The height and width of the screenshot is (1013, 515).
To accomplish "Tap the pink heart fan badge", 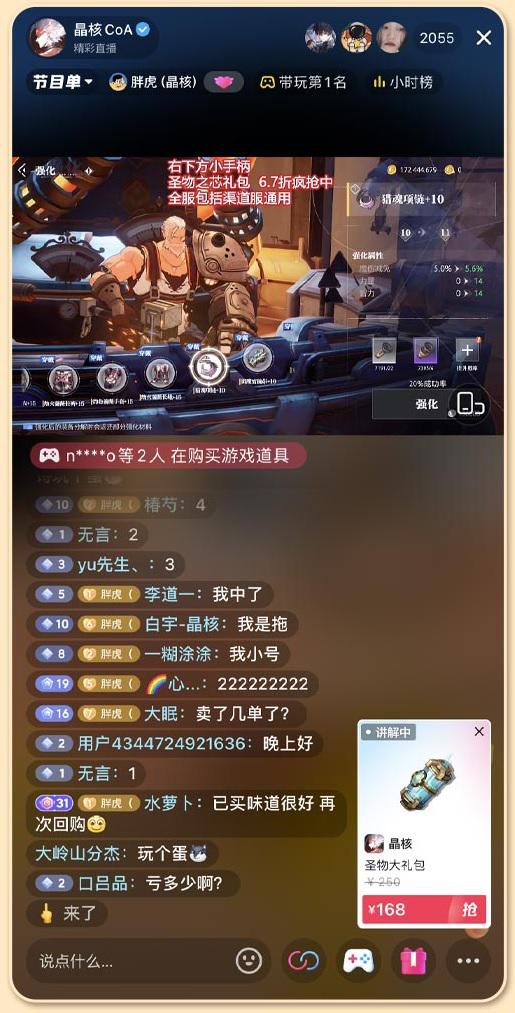I will [224, 82].
